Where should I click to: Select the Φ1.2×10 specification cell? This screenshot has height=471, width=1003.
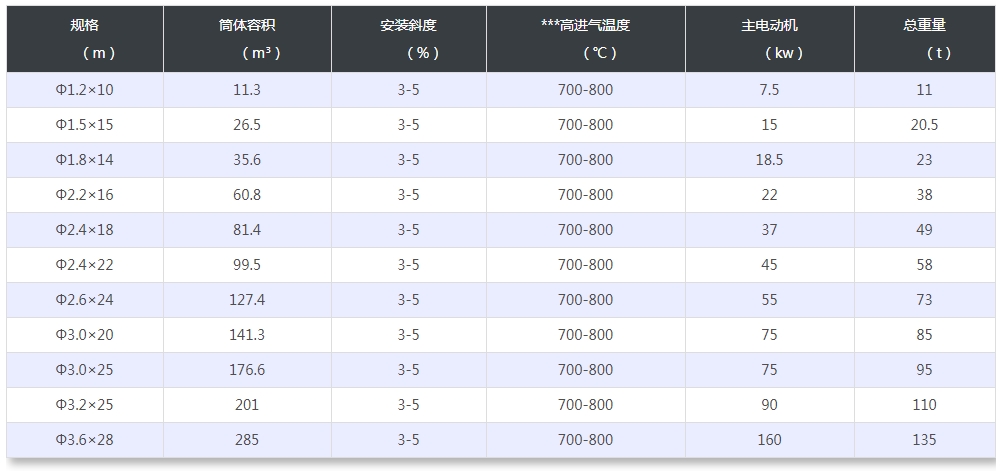[x=84, y=90]
